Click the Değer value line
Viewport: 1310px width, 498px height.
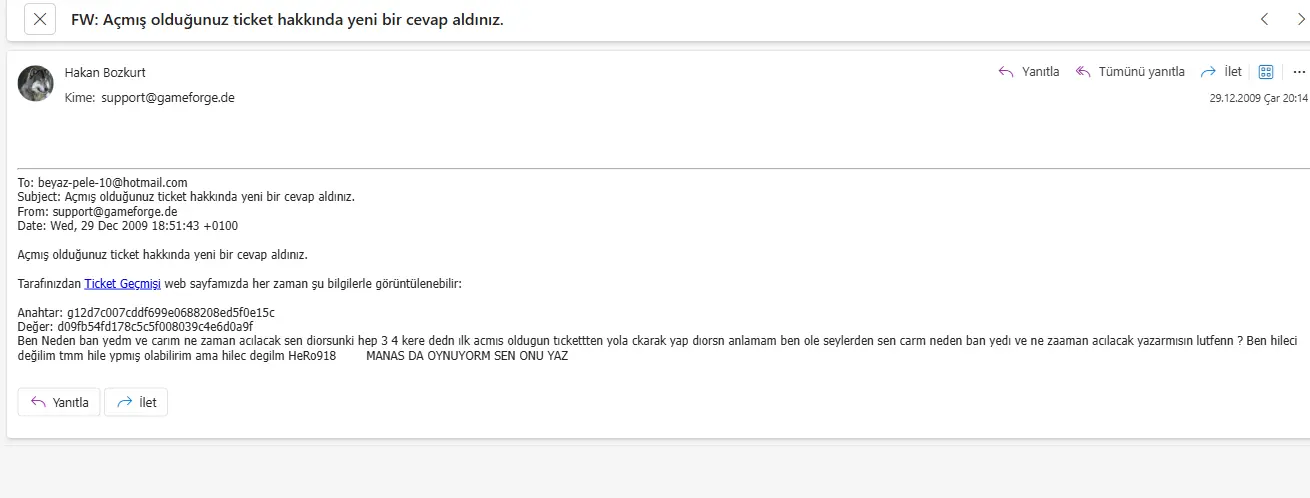point(135,327)
